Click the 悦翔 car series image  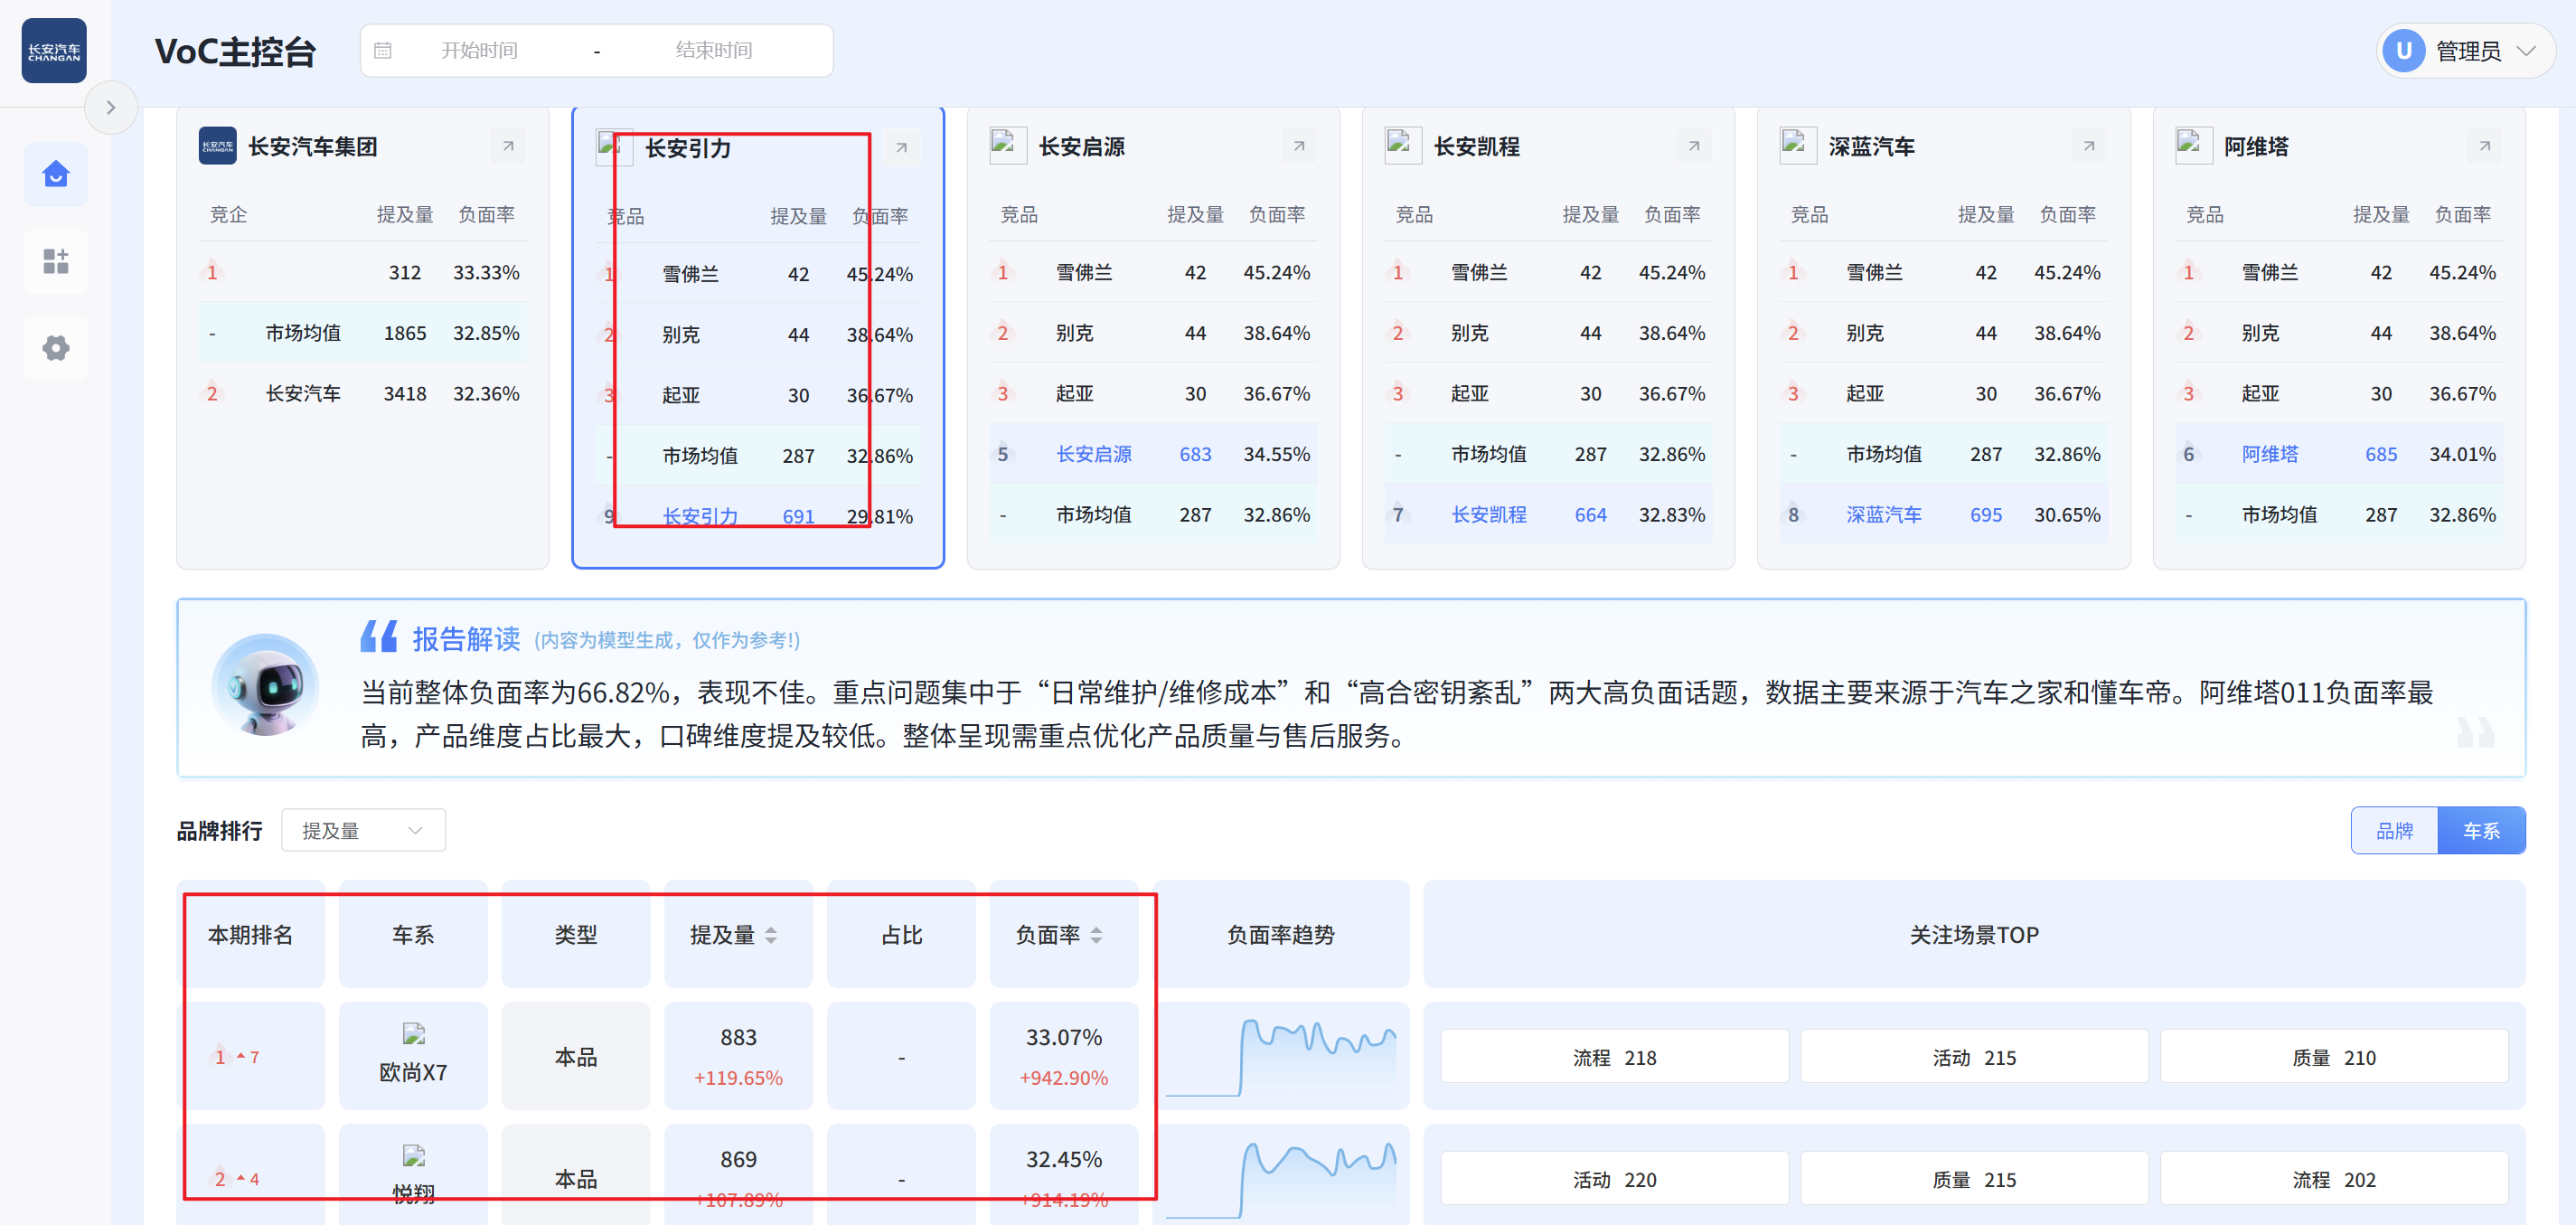[413, 1156]
